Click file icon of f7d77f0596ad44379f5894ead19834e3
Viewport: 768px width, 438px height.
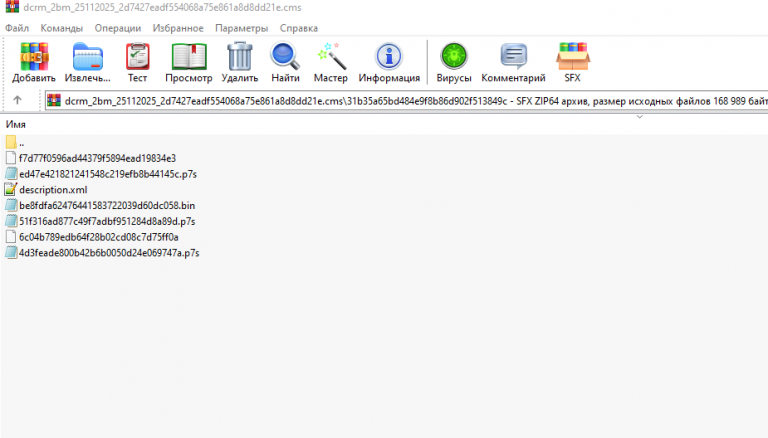(11, 158)
